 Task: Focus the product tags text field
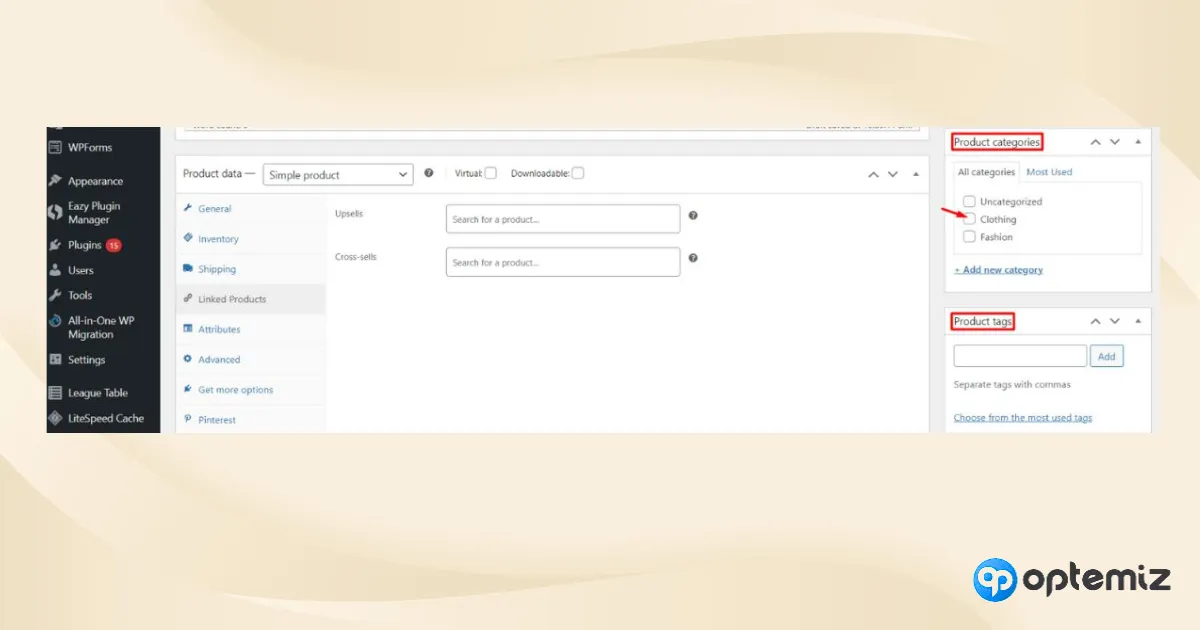(1020, 356)
